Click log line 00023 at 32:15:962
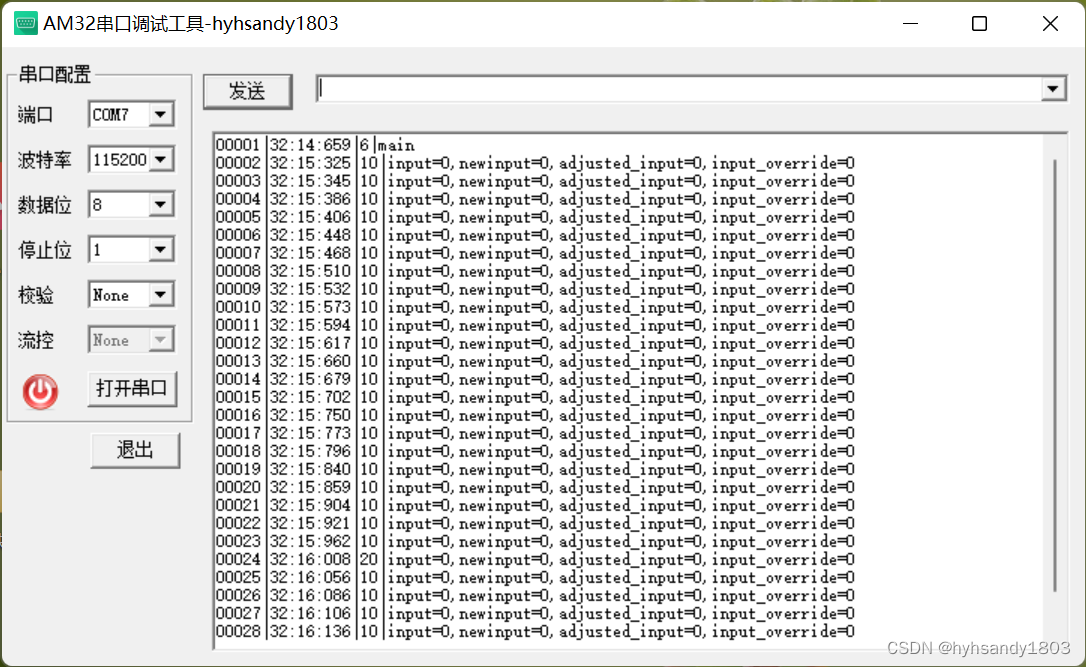The height and width of the screenshot is (667, 1086). [x=535, y=542]
